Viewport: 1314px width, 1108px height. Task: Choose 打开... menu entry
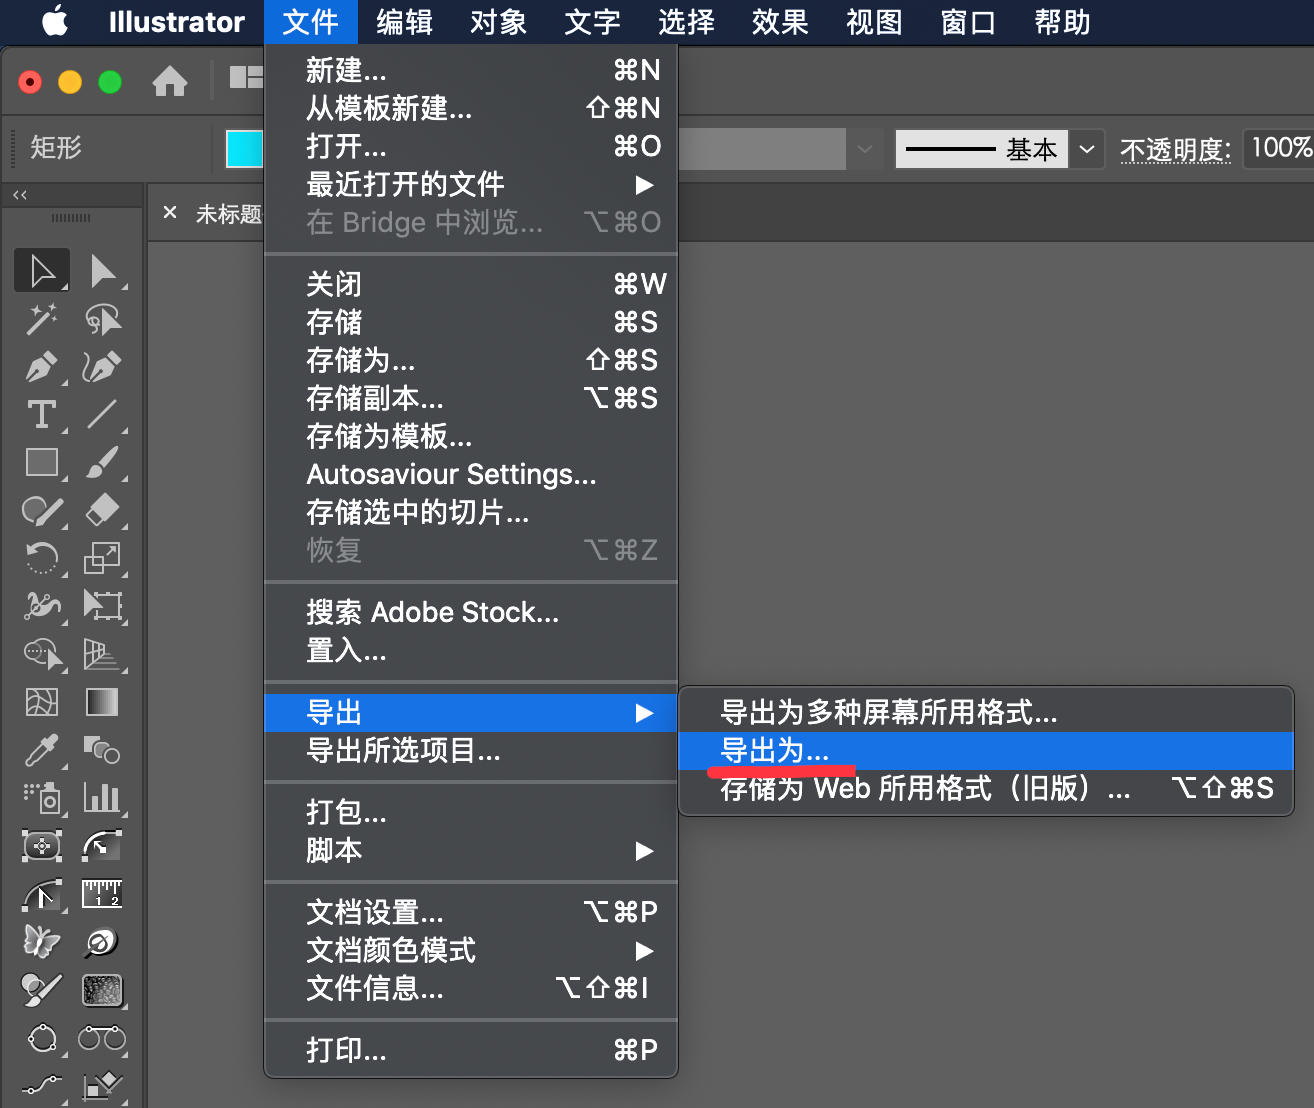[x=471, y=146]
